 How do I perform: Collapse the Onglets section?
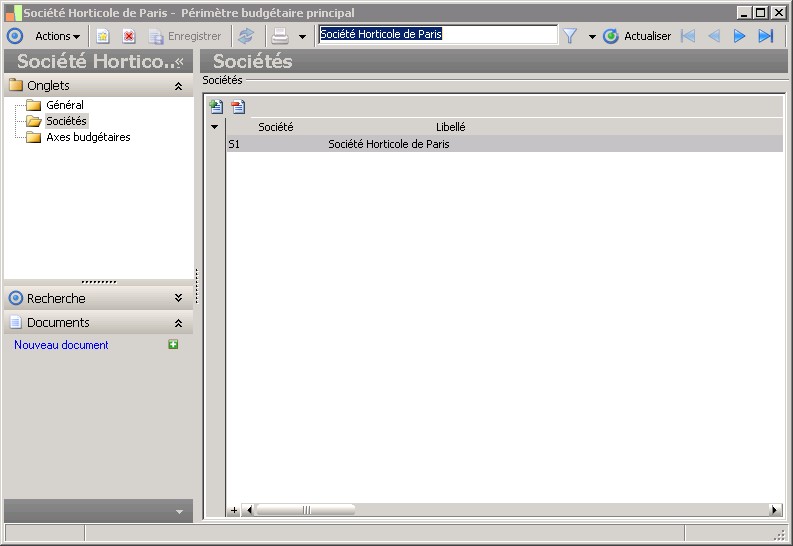coord(179,86)
